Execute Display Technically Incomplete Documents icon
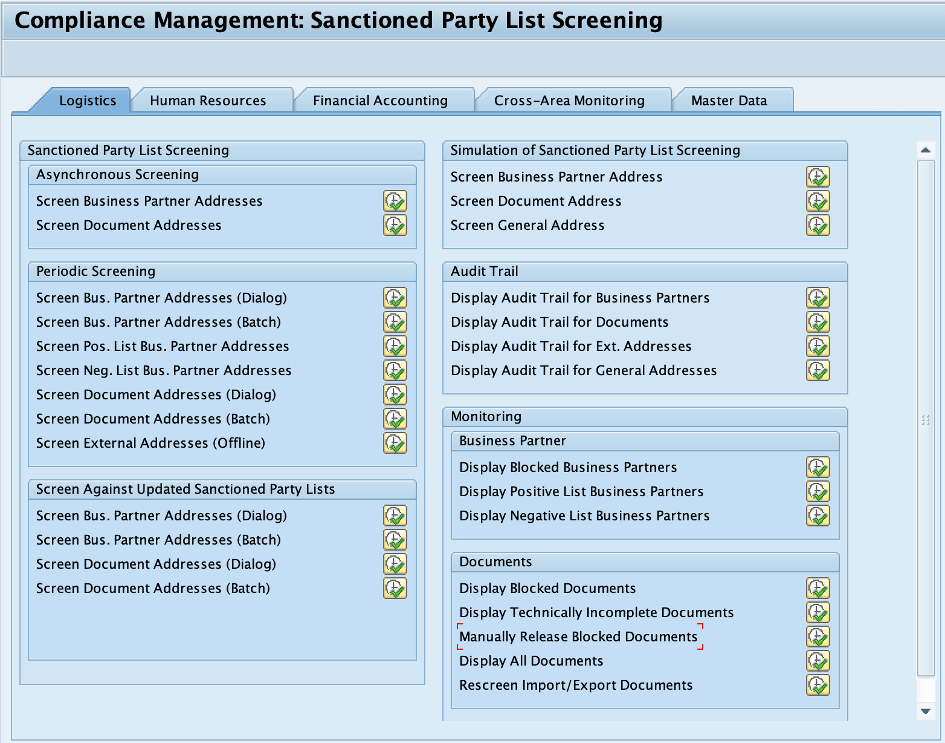This screenshot has width=945, height=743. click(x=818, y=612)
